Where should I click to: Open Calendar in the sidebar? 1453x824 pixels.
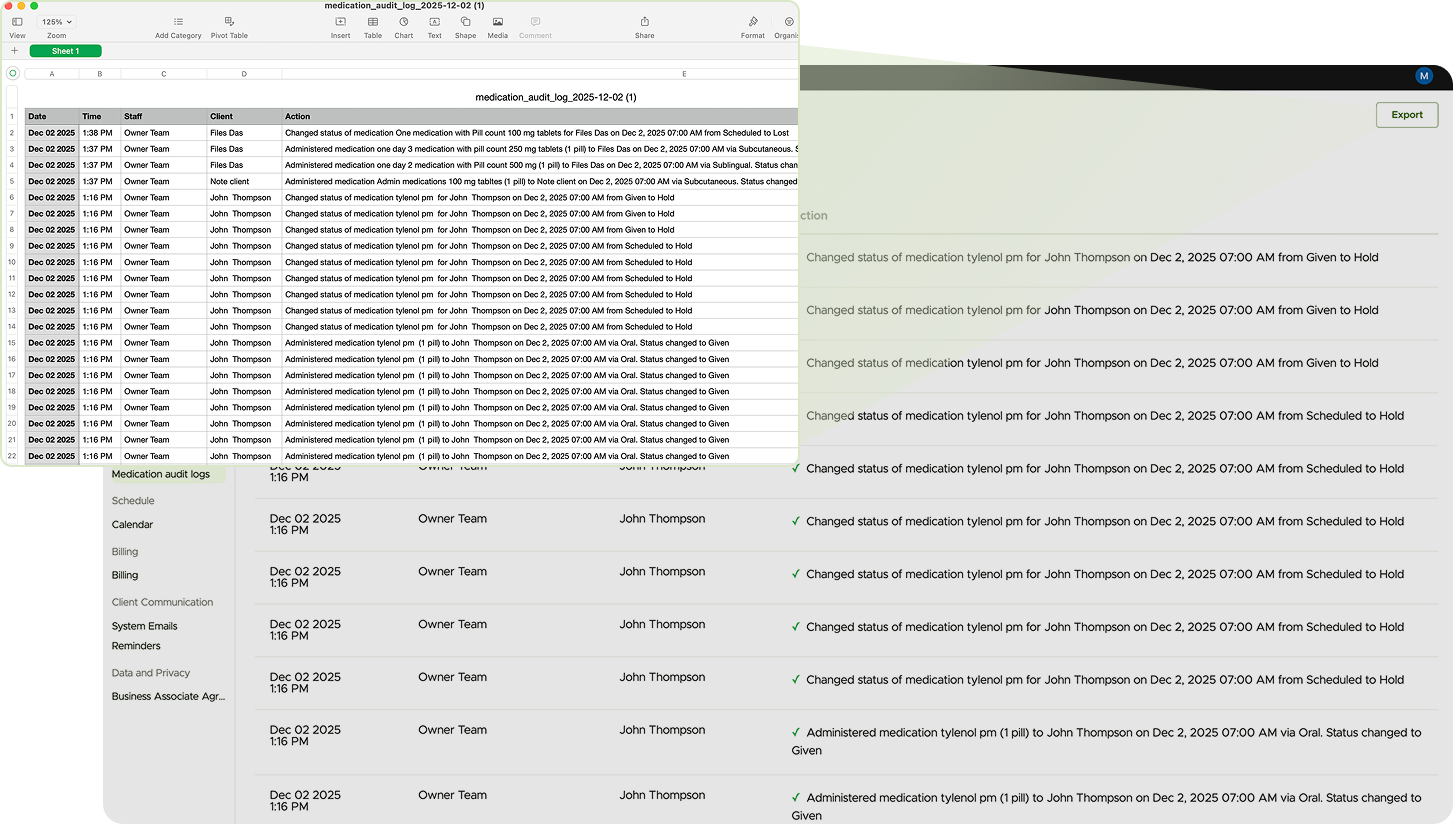tap(132, 525)
